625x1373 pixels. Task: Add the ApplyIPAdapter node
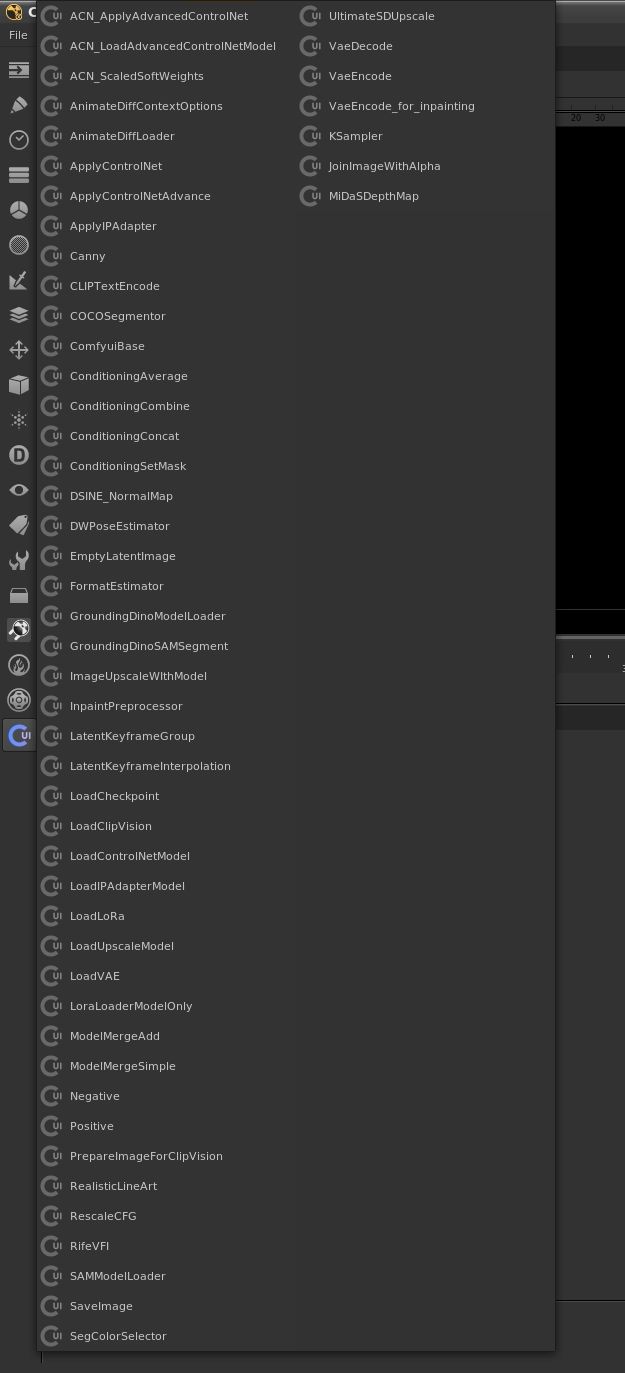(113, 226)
